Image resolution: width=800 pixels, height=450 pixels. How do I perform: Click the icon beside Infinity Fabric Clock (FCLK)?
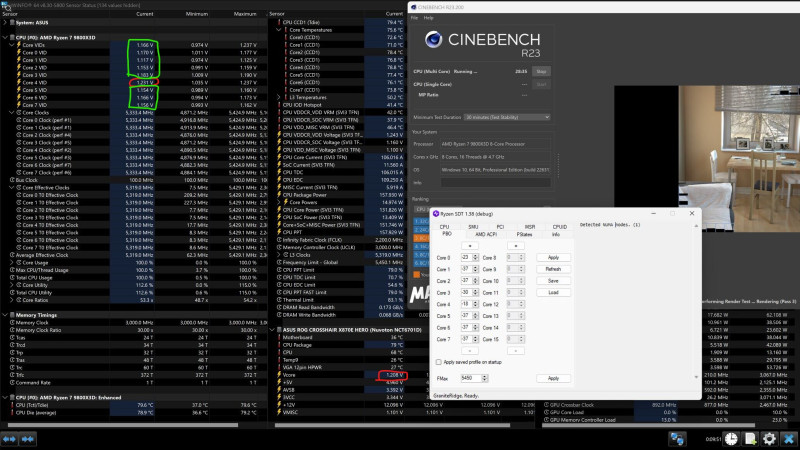[x=279, y=240]
